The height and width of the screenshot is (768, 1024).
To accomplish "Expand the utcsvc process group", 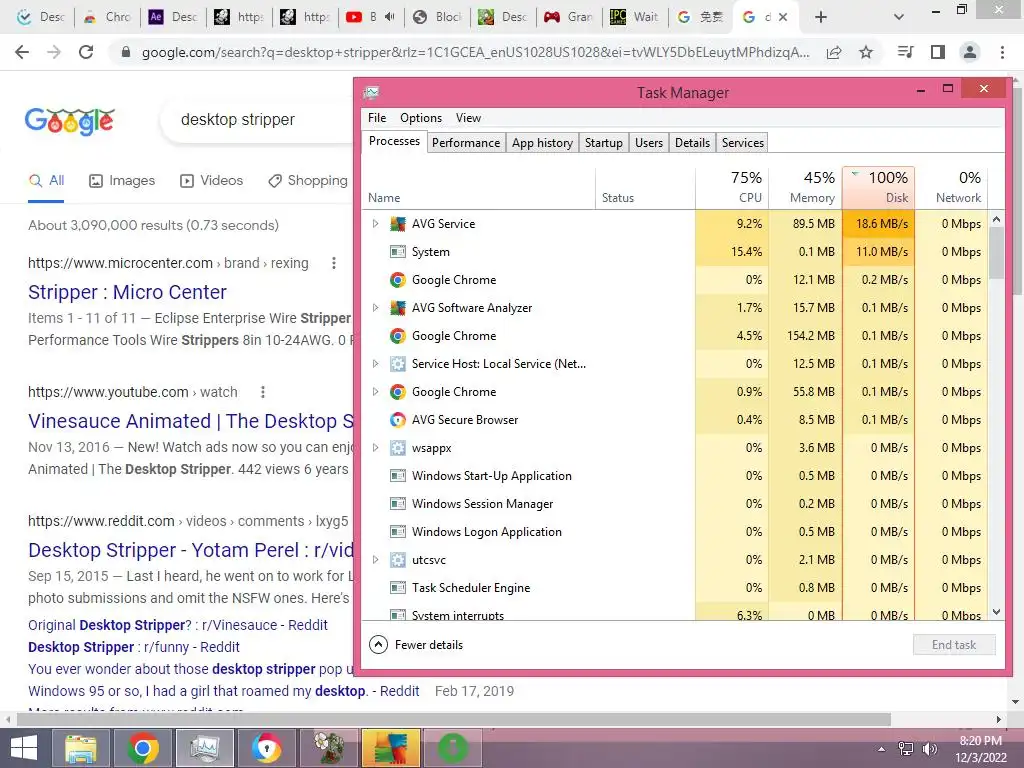I will (376, 560).
